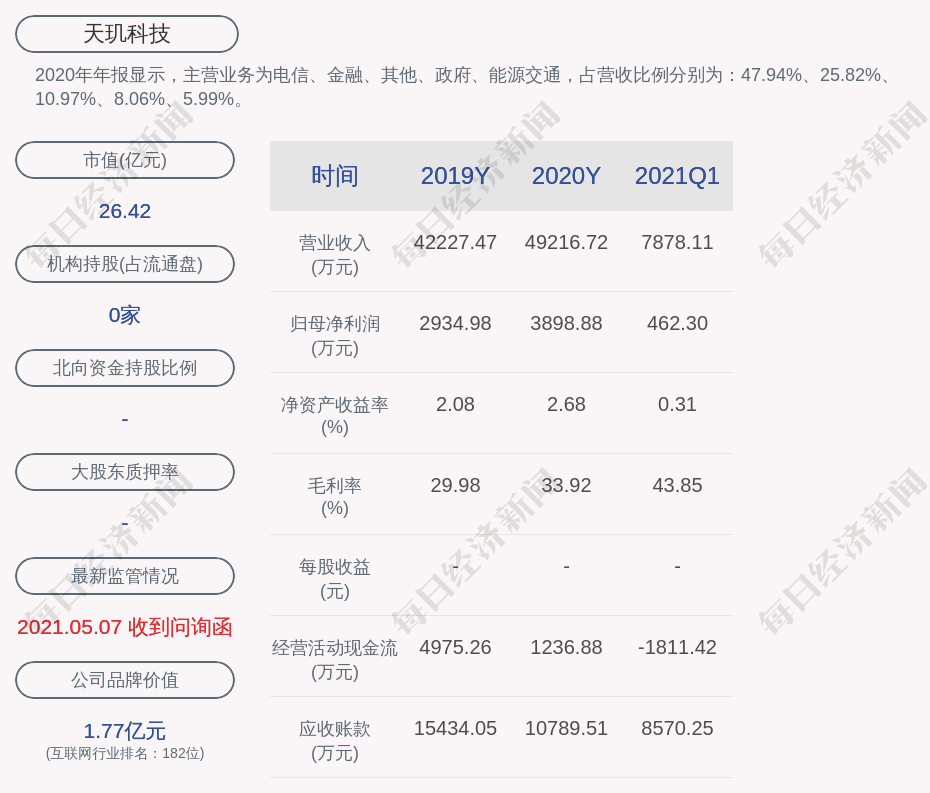Click the 归母净利润(万元) row label
The height and width of the screenshot is (793, 930).
pos(335,336)
